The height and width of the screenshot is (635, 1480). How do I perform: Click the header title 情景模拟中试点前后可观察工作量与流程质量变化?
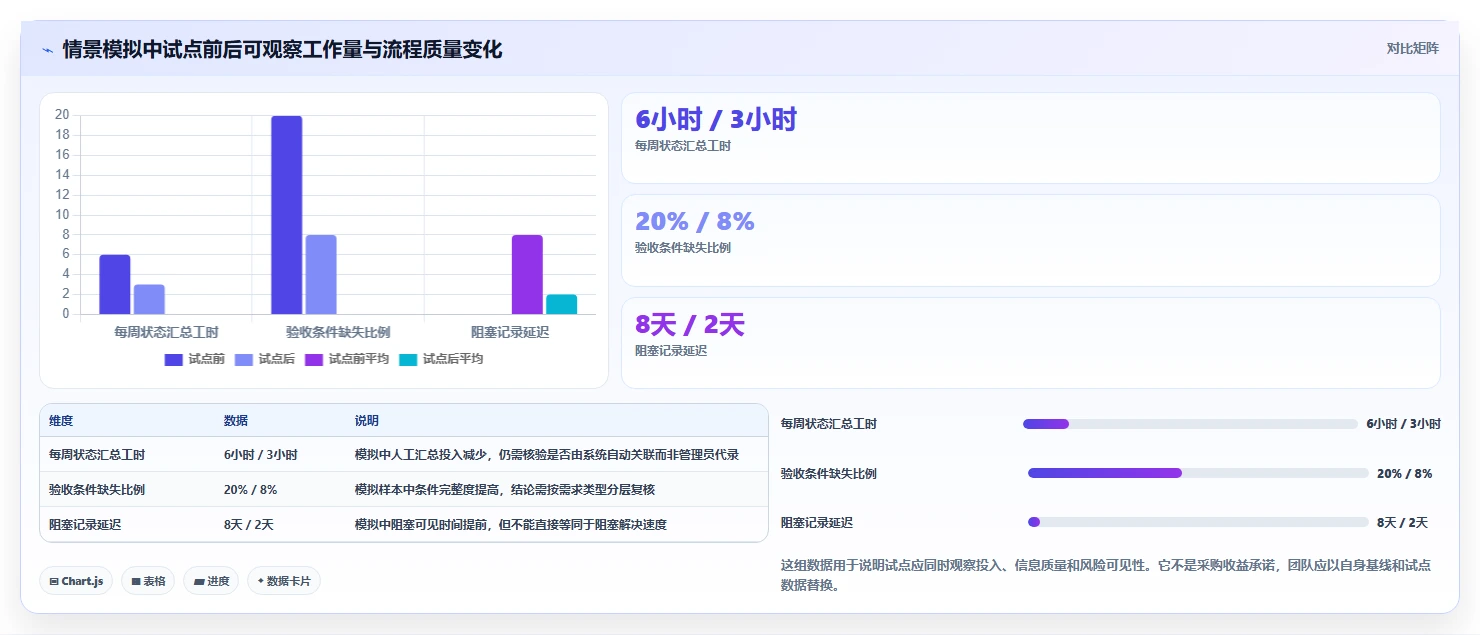283,49
